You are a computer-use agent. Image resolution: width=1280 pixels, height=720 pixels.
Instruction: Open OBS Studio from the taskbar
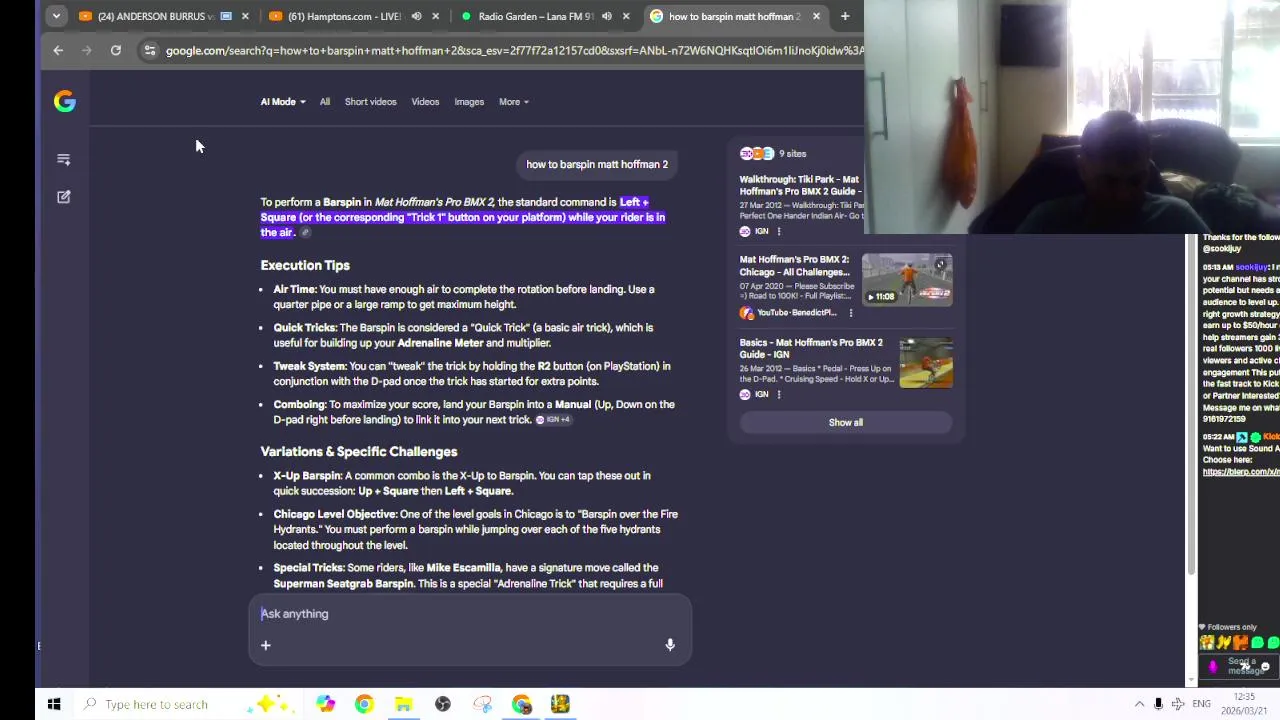(443, 704)
